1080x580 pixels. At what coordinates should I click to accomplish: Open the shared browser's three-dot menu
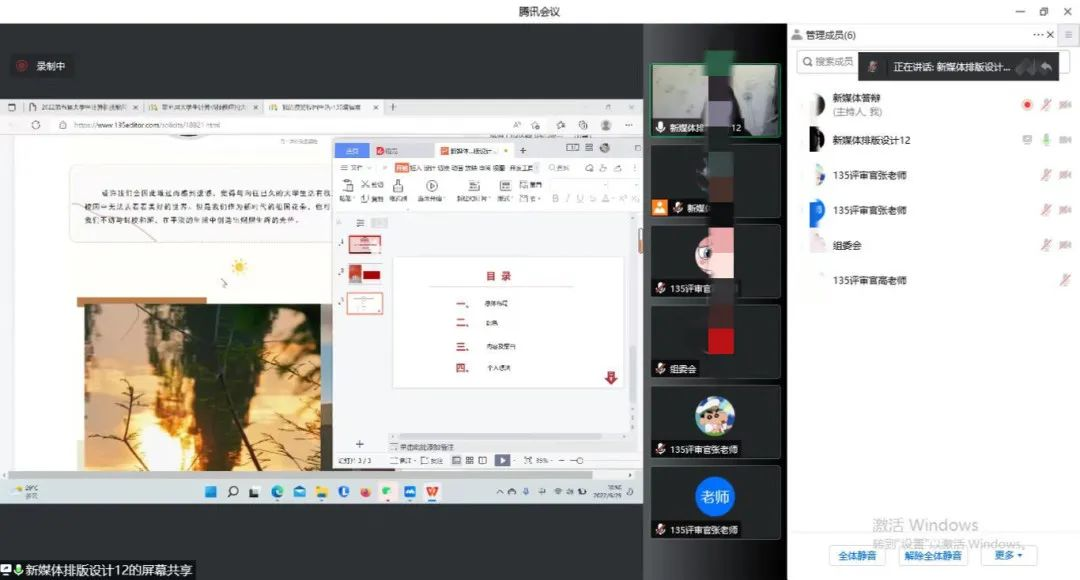[x=628, y=125]
